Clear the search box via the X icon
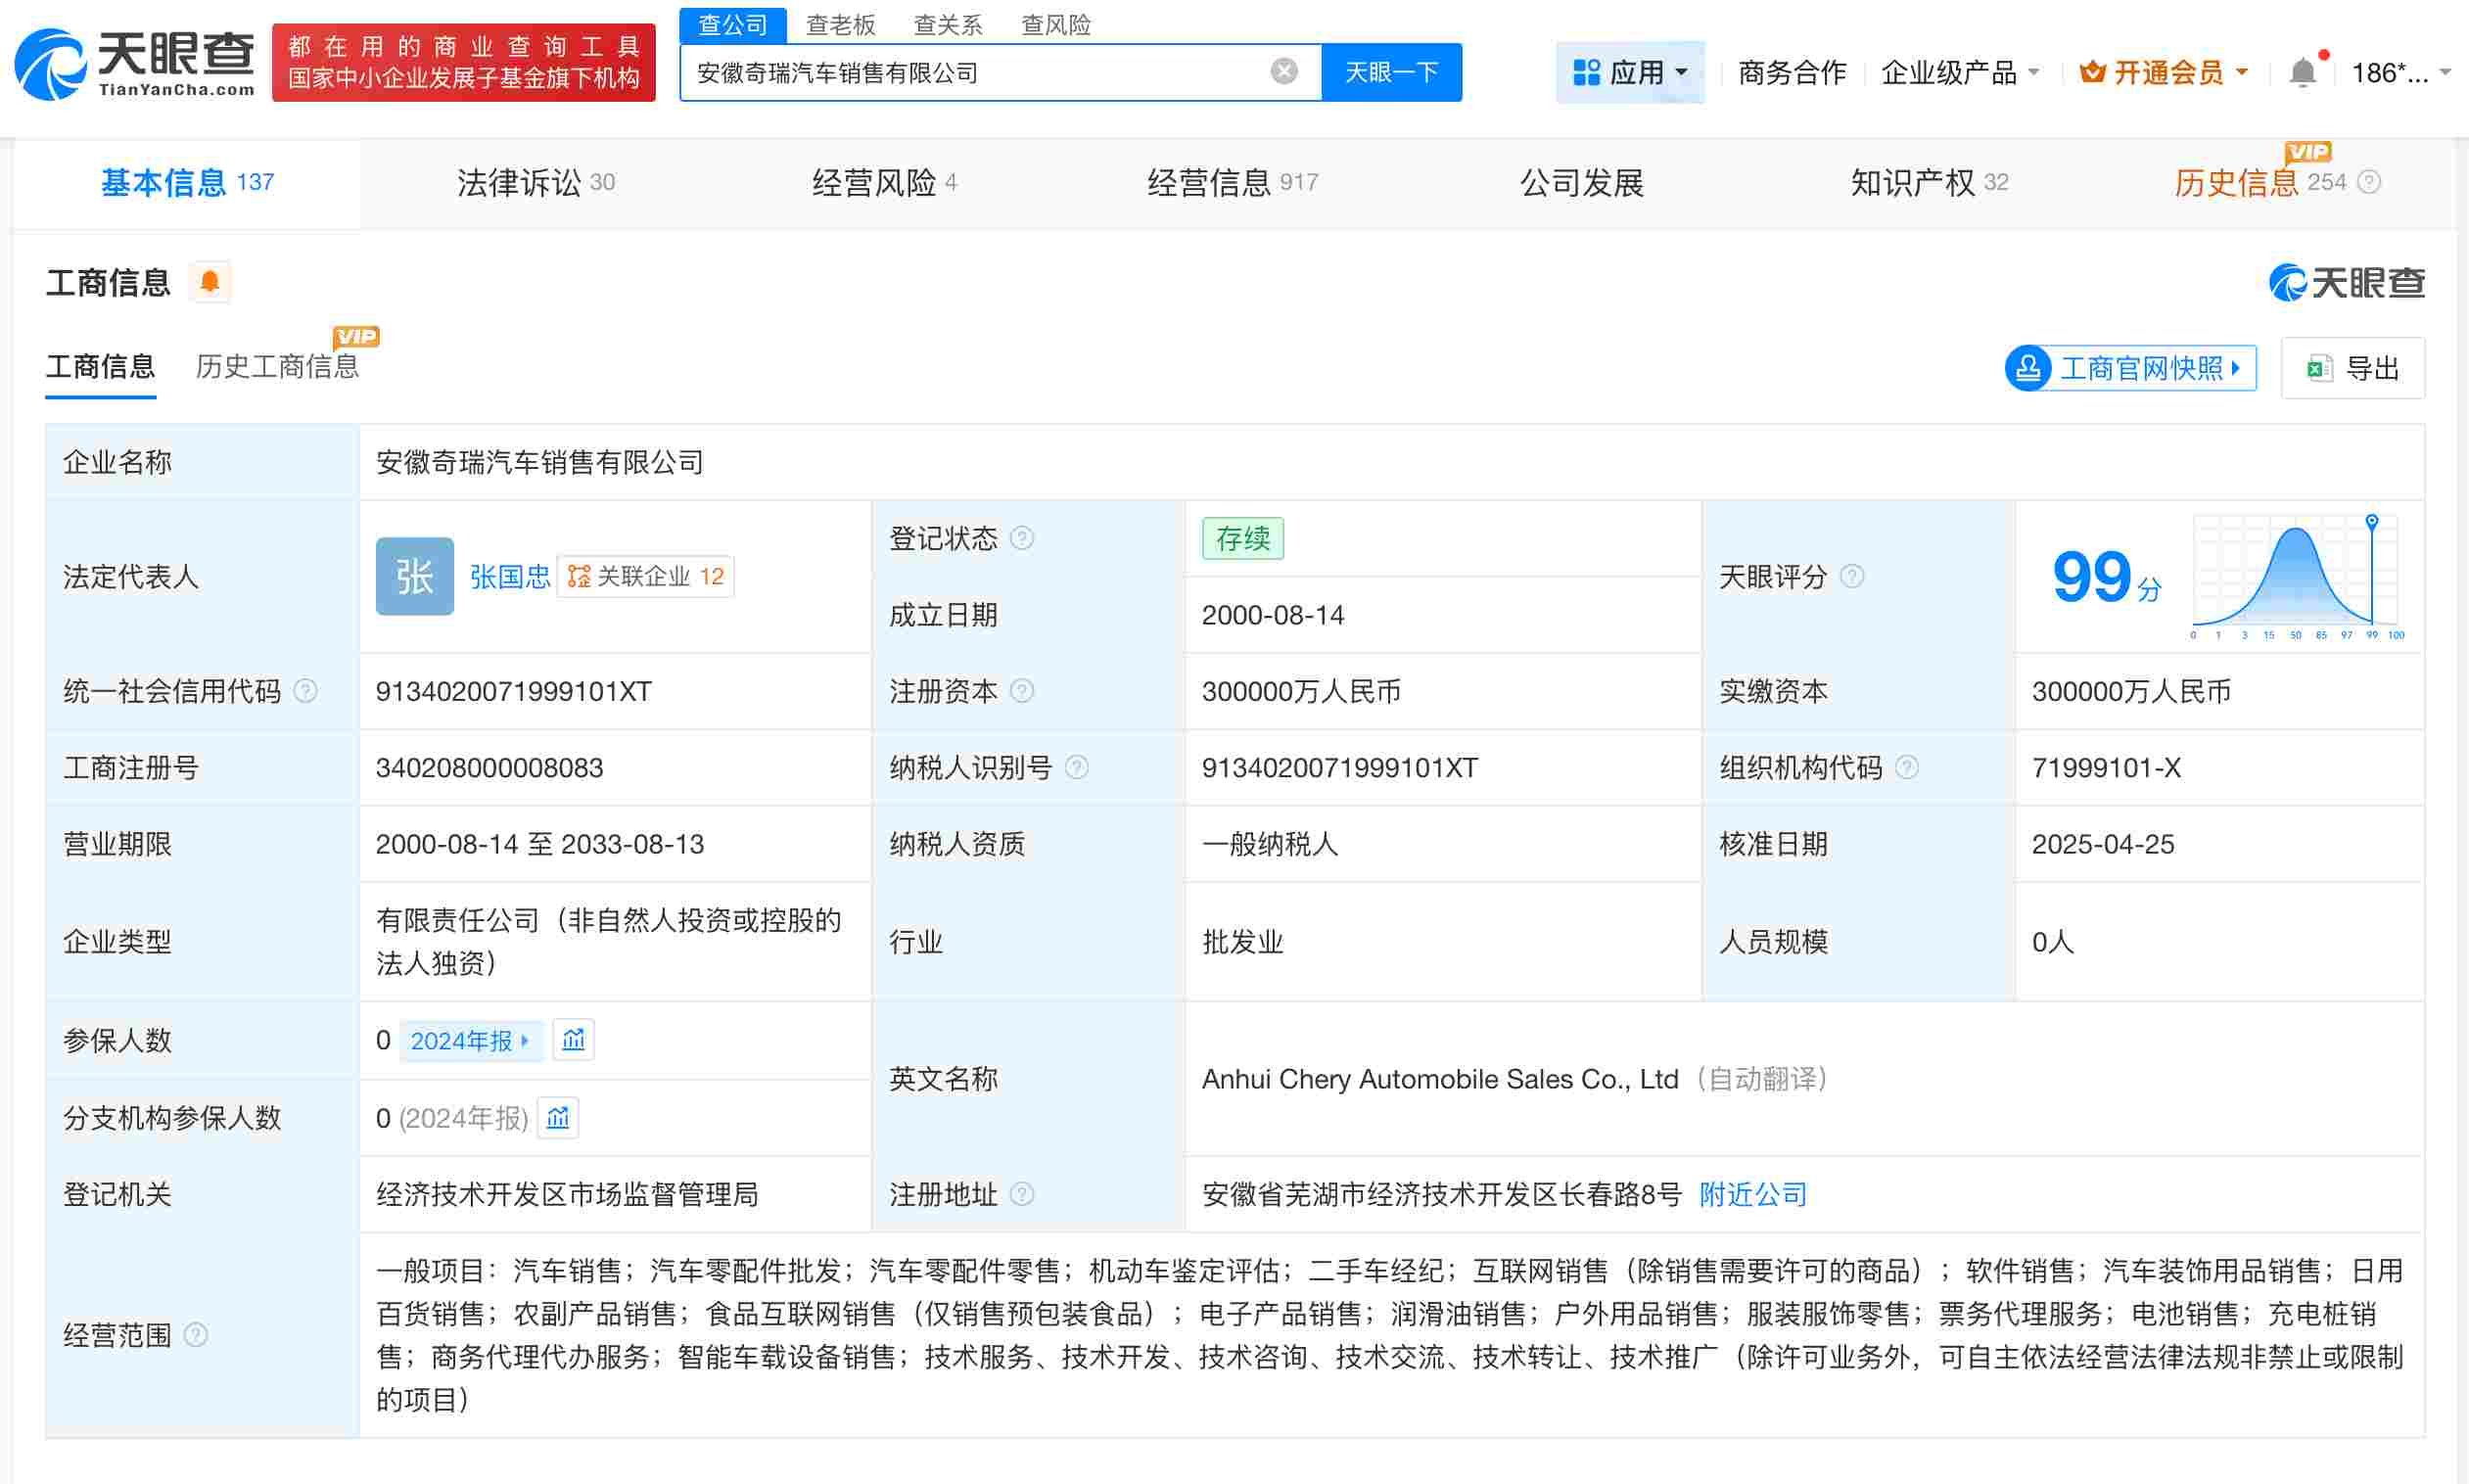This screenshot has width=2469, height=1484. [1283, 70]
